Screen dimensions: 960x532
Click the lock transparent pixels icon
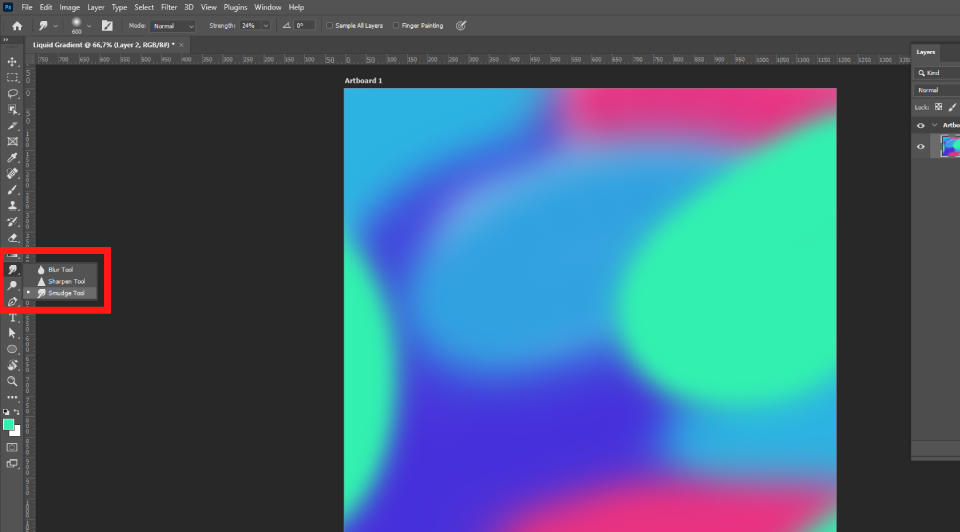[x=939, y=107]
